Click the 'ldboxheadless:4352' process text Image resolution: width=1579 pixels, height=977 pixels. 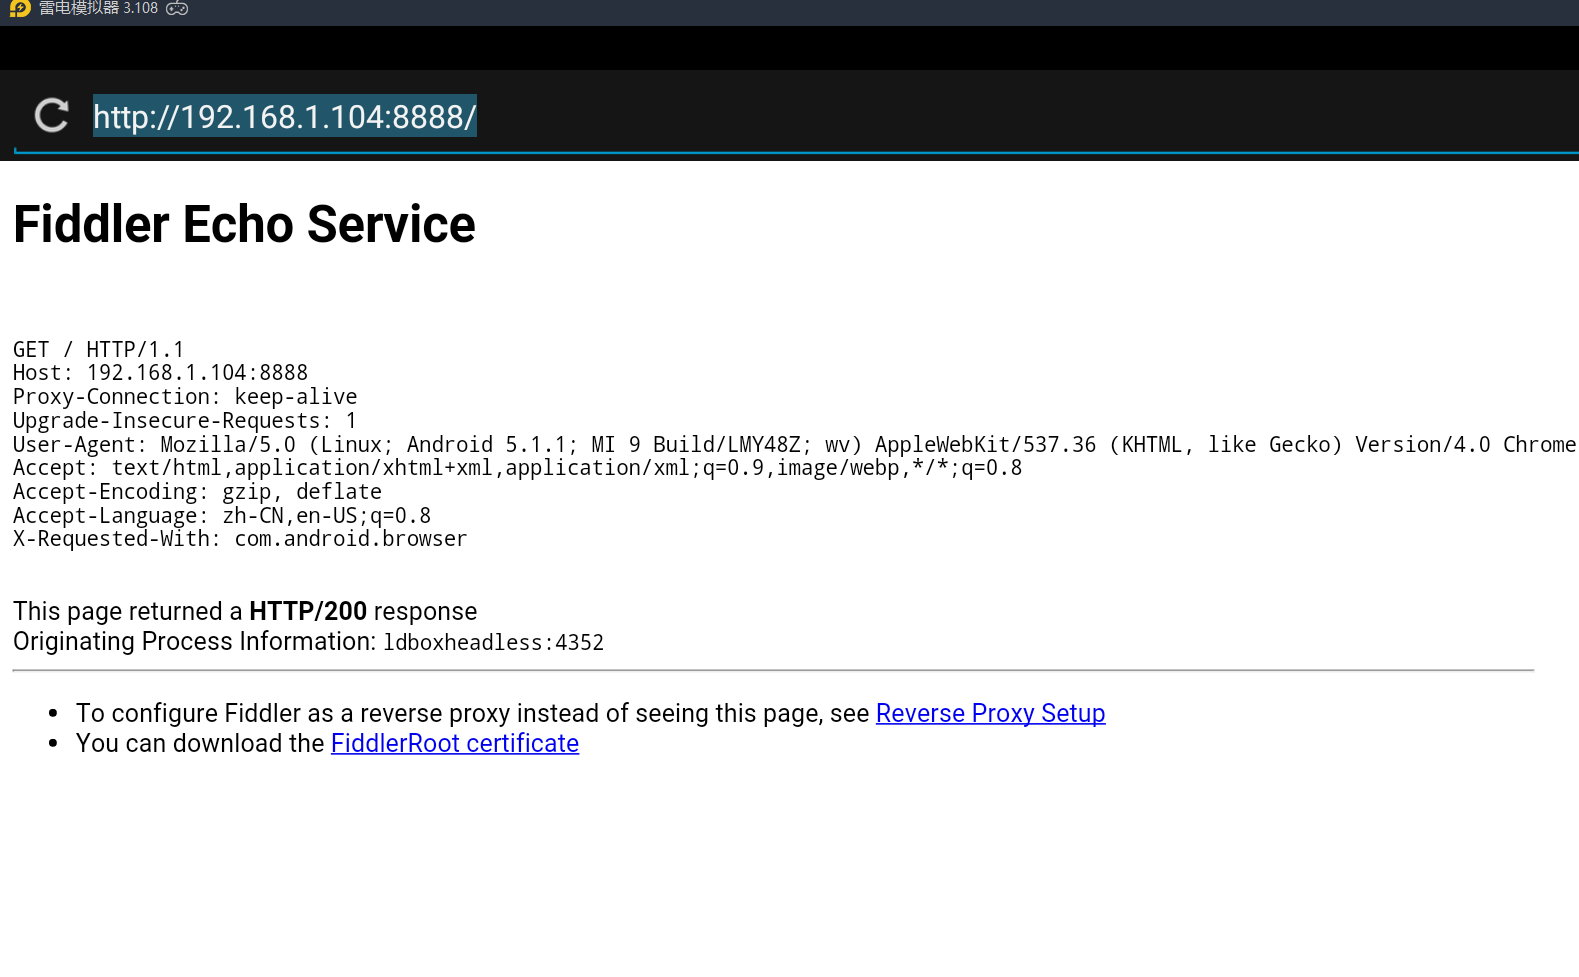494,642
